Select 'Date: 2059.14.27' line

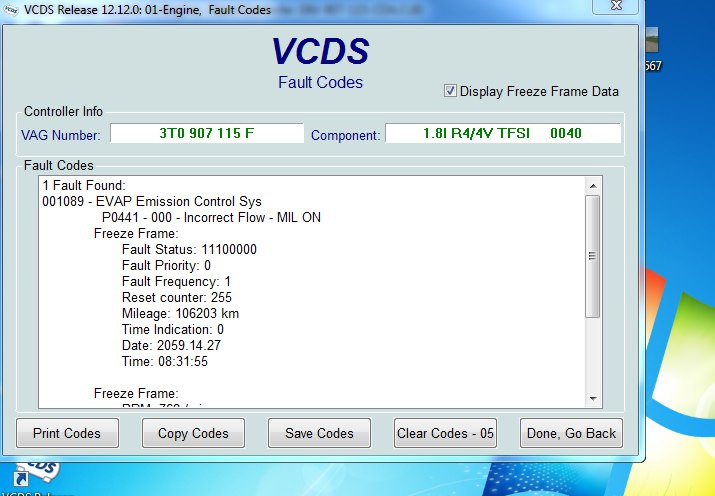pyautogui.click(x=171, y=345)
